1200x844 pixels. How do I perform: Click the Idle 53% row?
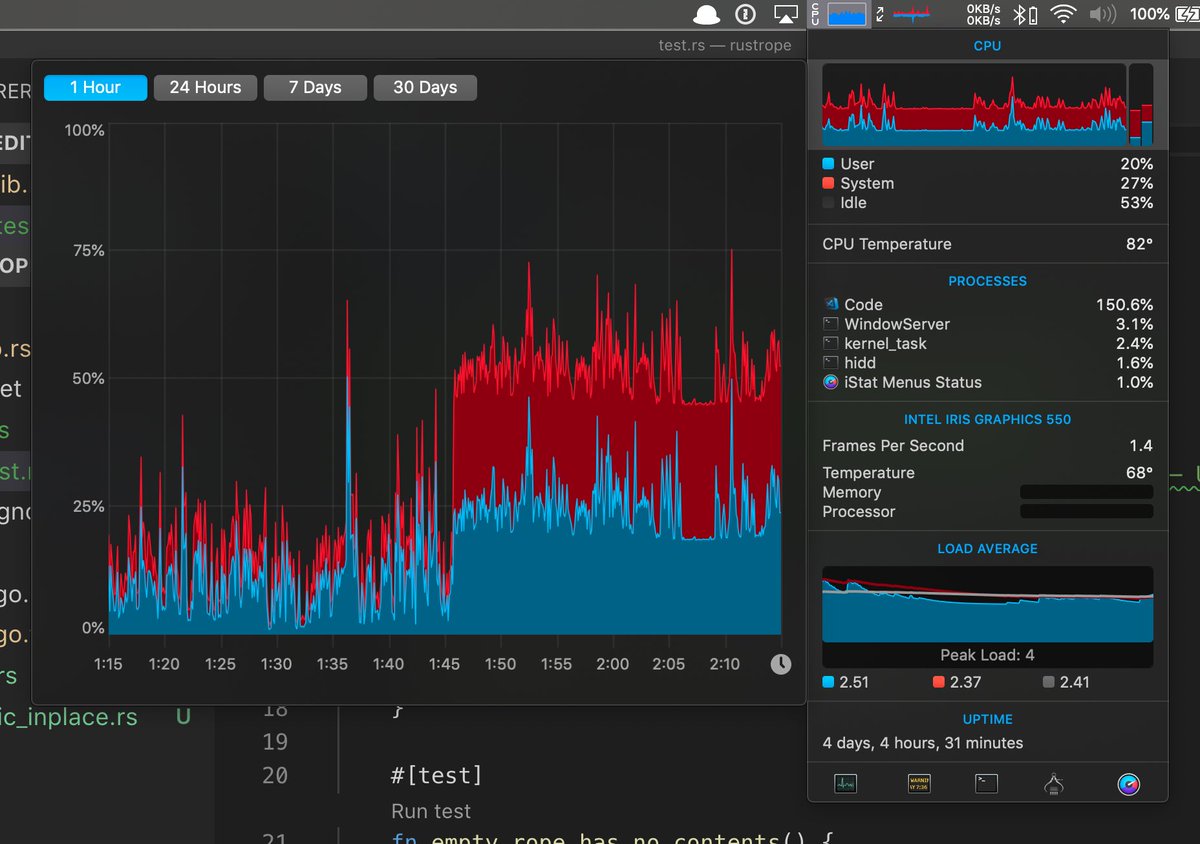(x=987, y=203)
